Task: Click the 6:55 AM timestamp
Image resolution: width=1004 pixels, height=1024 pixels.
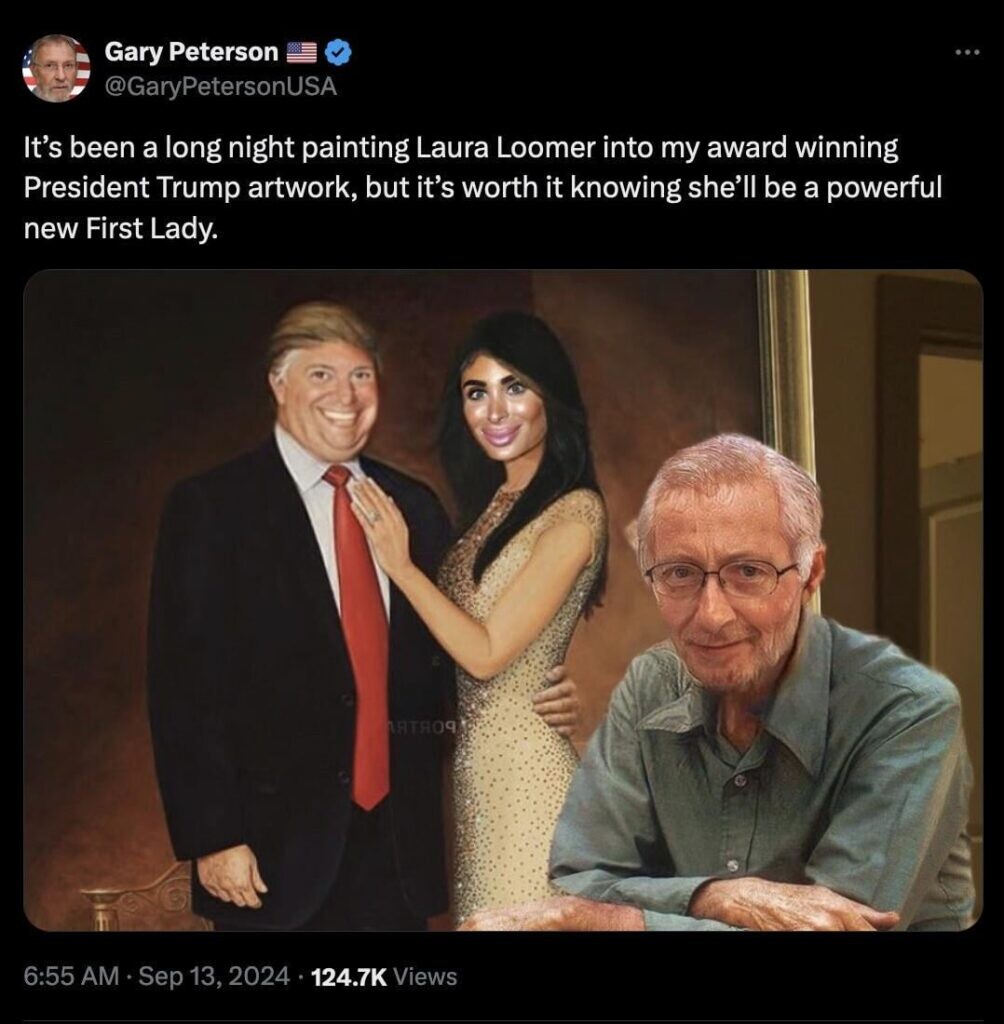Action: point(72,976)
